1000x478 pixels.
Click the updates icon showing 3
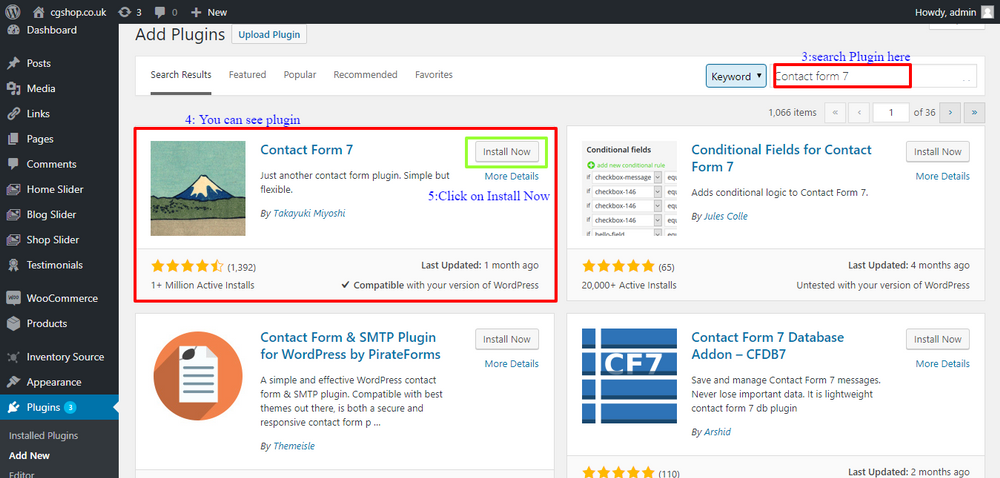125,12
